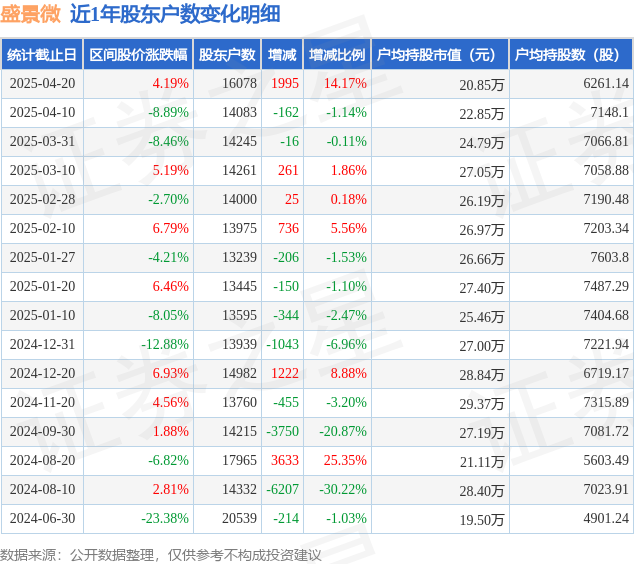Click the change ratio 14.17%
Viewport: 634px width, 564px height.
coord(345,83)
